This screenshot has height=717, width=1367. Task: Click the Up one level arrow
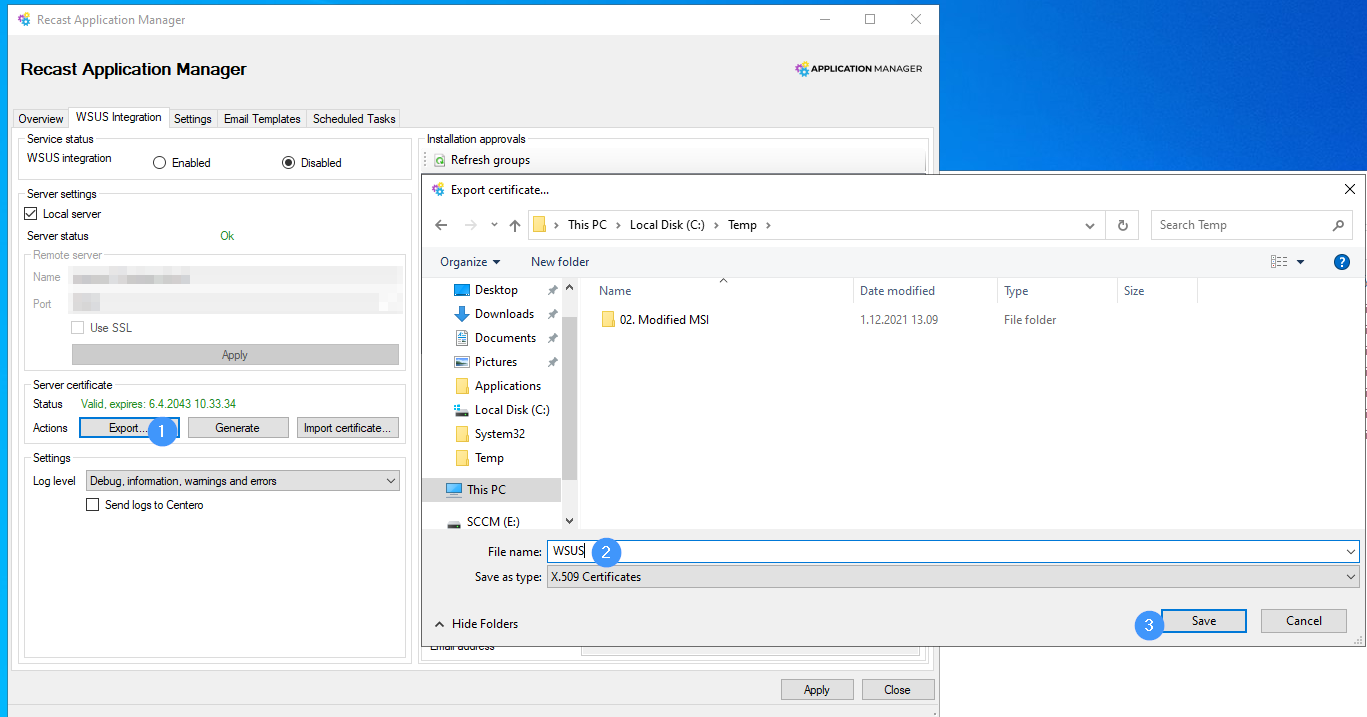pyautogui.click(x=515, y=225)
